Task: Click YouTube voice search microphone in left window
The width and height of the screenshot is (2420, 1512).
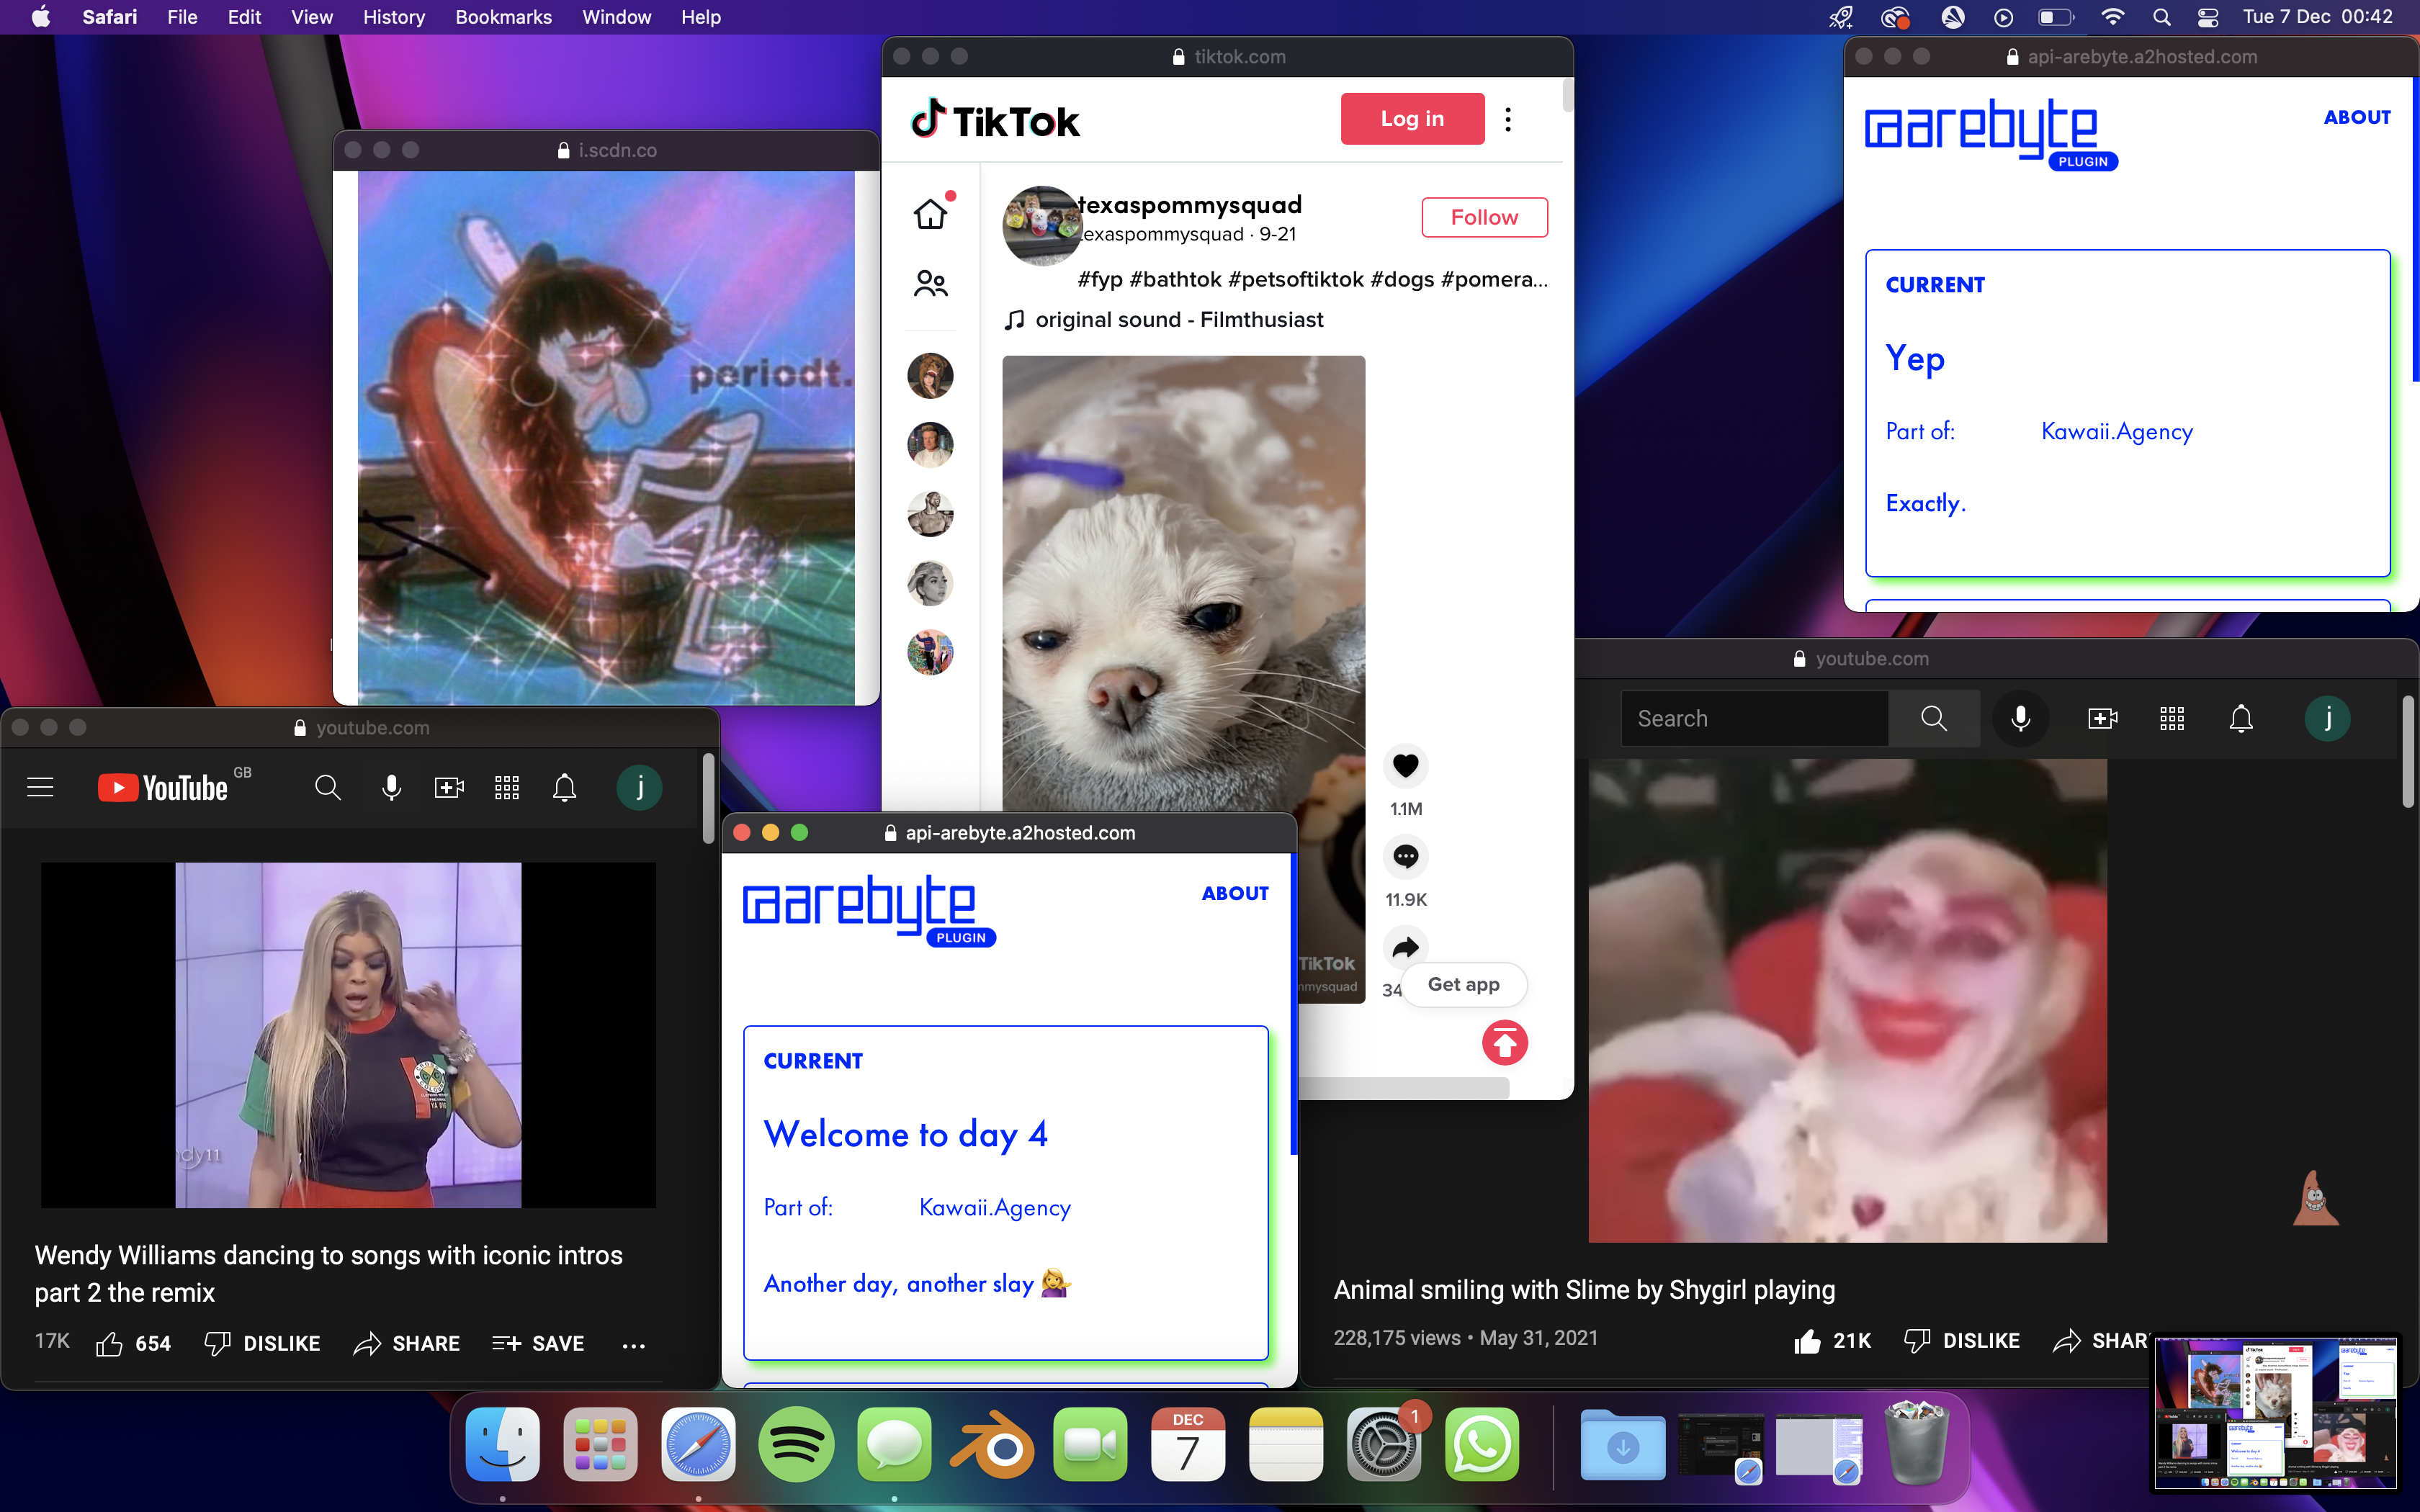Action: point(391,788)
